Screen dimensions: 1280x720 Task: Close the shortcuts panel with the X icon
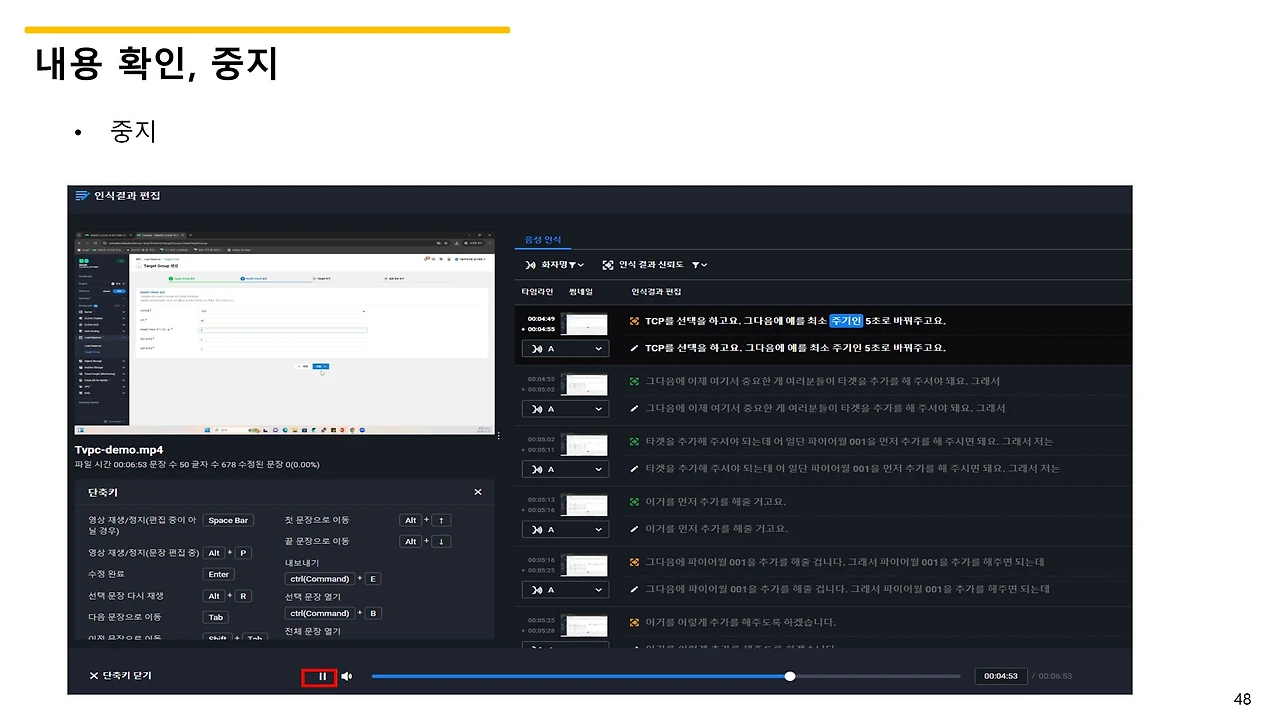click(478, 492)
